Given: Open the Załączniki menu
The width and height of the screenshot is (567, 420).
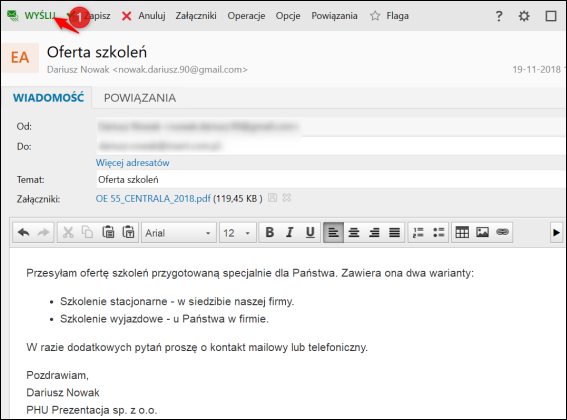Looking at the screenshot, I should 196,16.
